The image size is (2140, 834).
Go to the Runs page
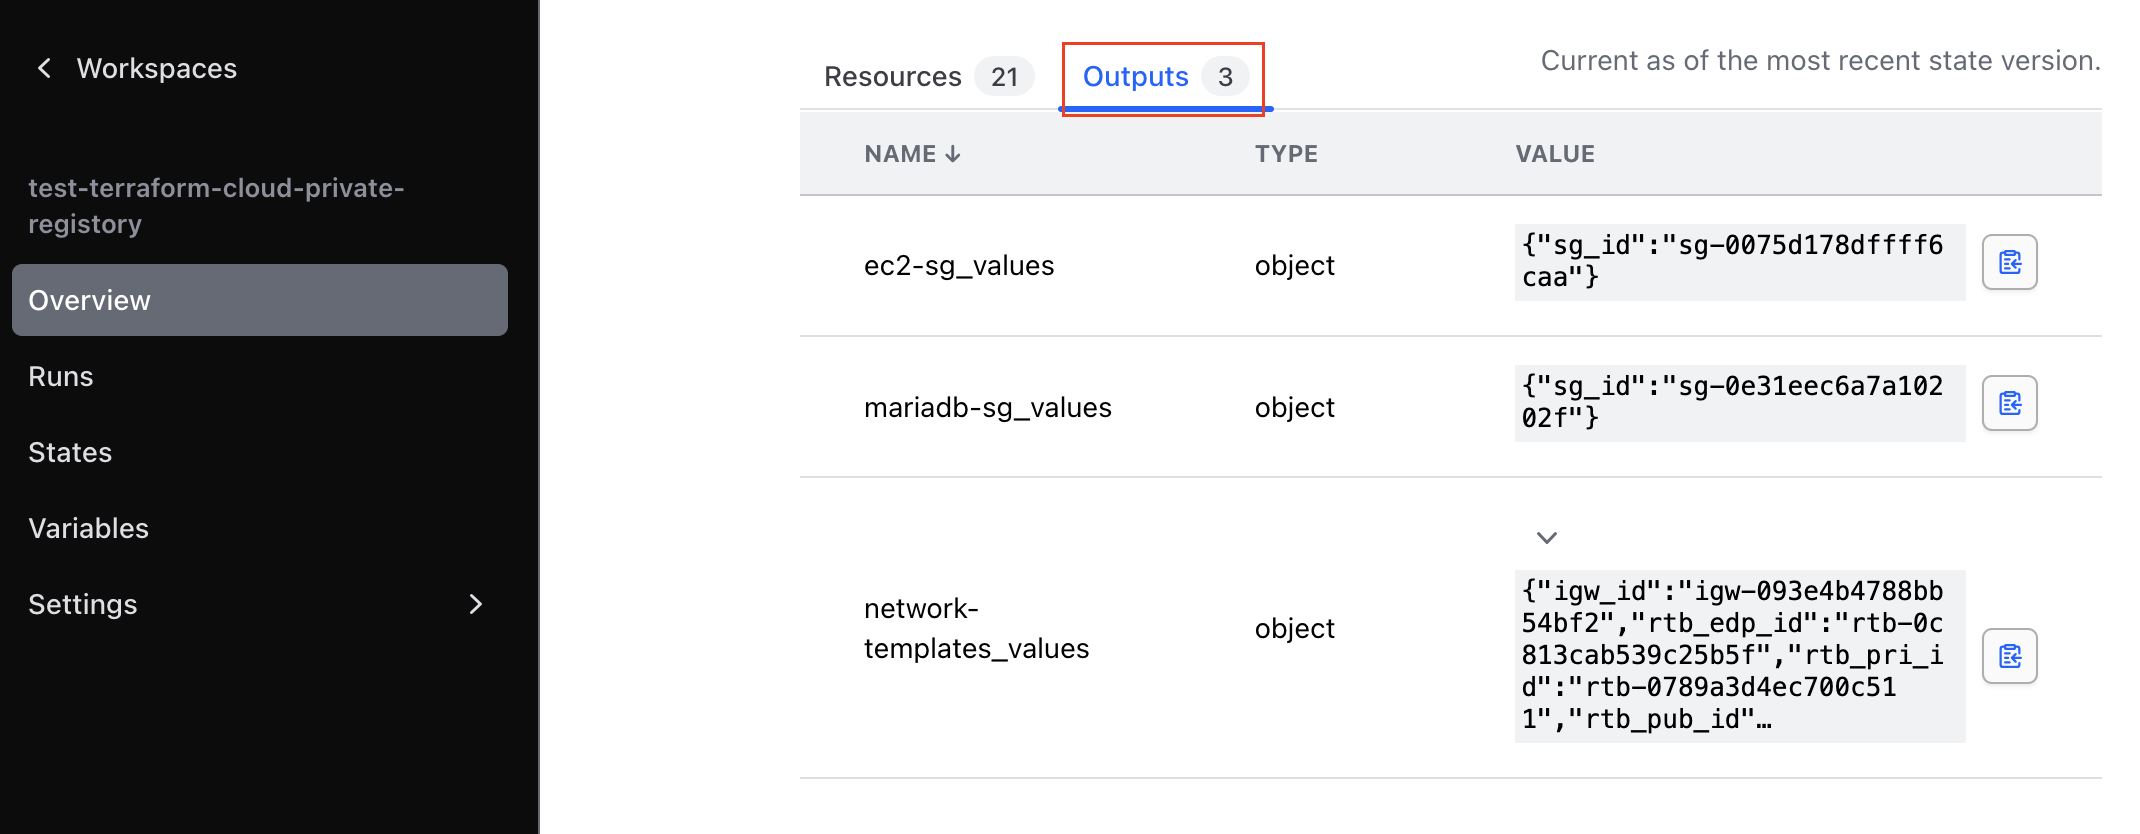(x=61, y=376)
